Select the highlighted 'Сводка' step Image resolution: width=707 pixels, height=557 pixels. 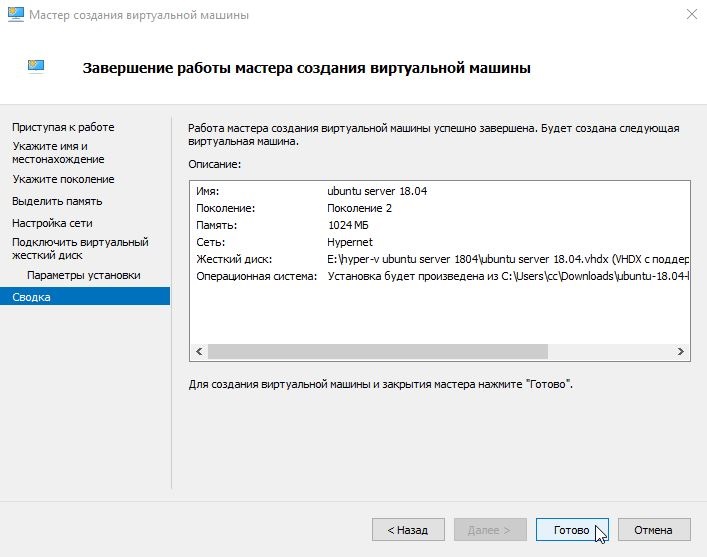85,296
